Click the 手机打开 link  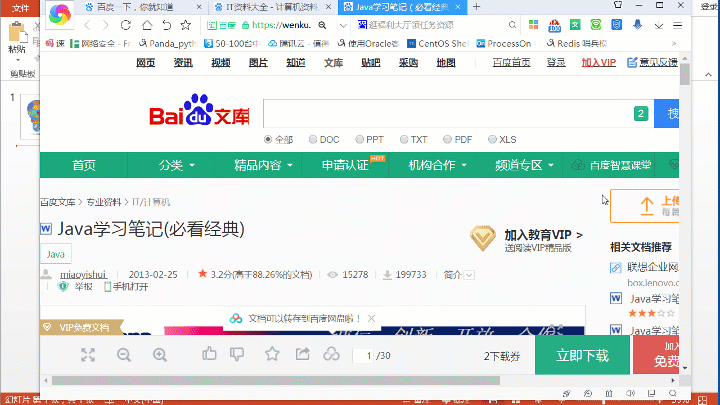pos(126,287)
